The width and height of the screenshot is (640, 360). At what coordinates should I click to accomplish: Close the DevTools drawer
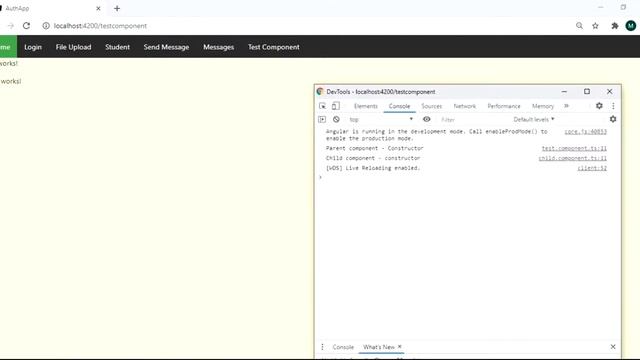pos(613,347)
